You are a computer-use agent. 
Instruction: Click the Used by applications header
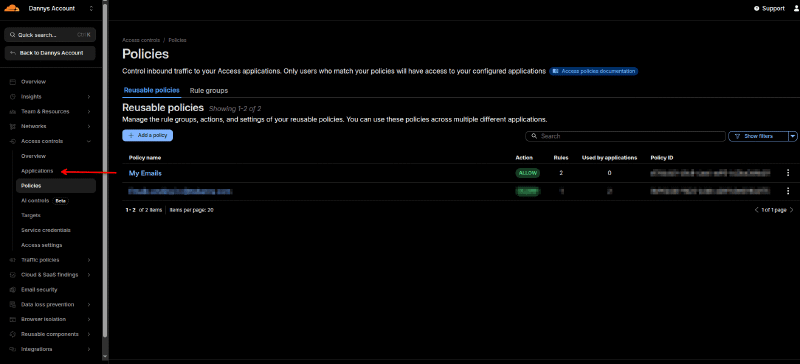pos(609,158)
